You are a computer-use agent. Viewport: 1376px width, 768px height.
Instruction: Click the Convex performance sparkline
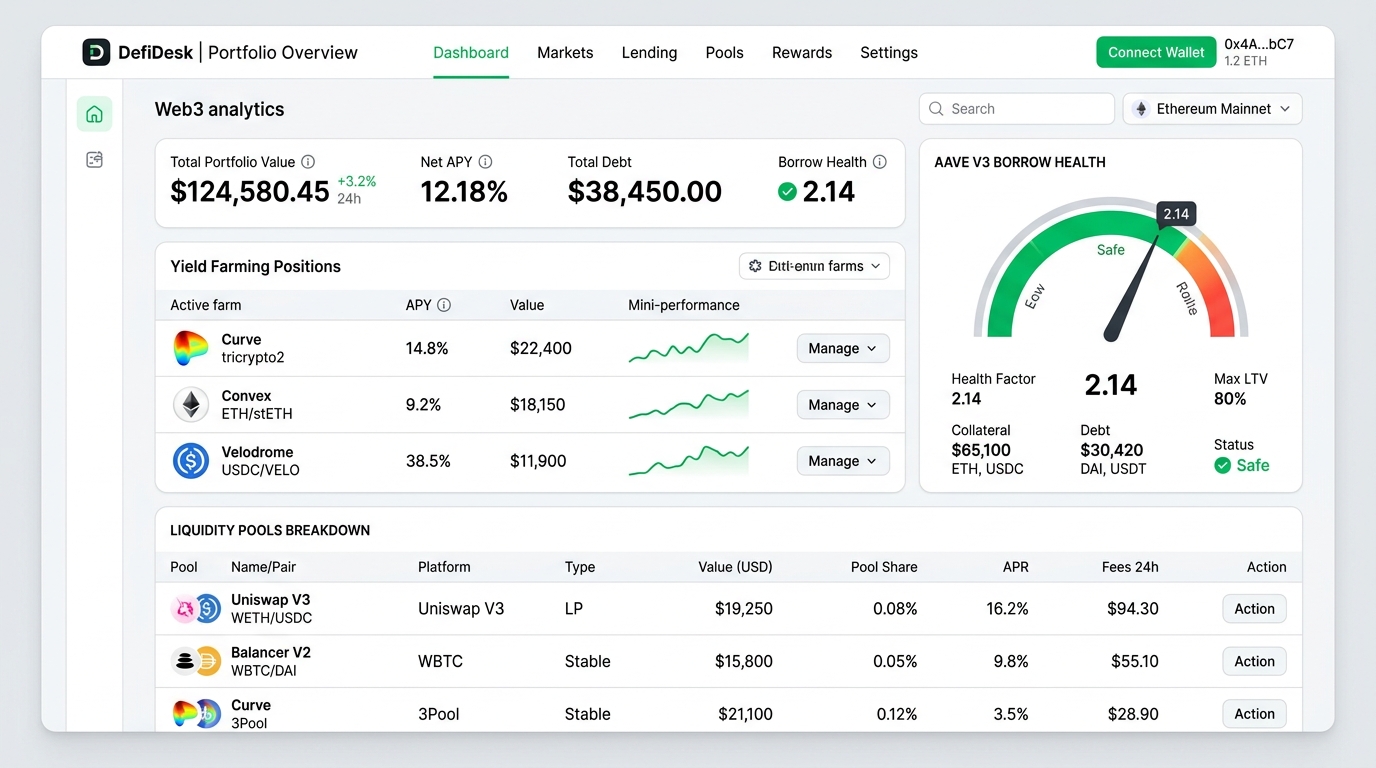click(689, 405)
